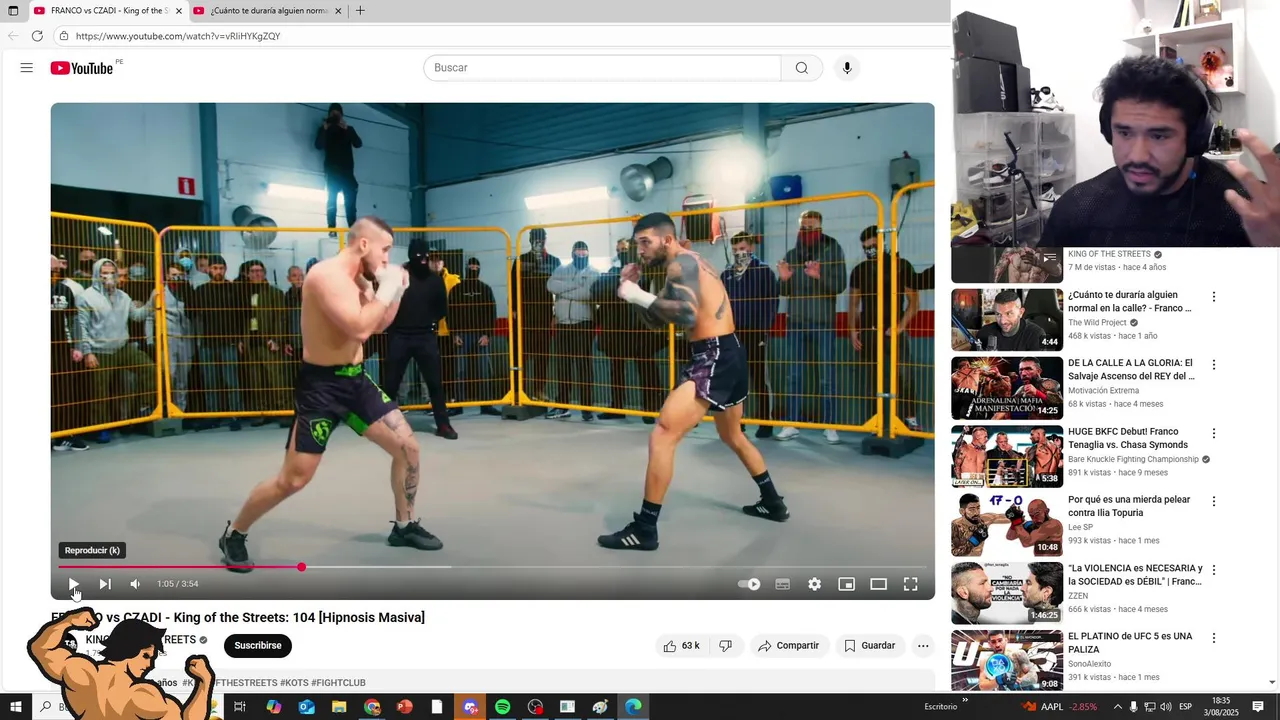Click the #FIGHTCLUB hashtag
This screenshot has height=720, width=1280.
[338, 683]
